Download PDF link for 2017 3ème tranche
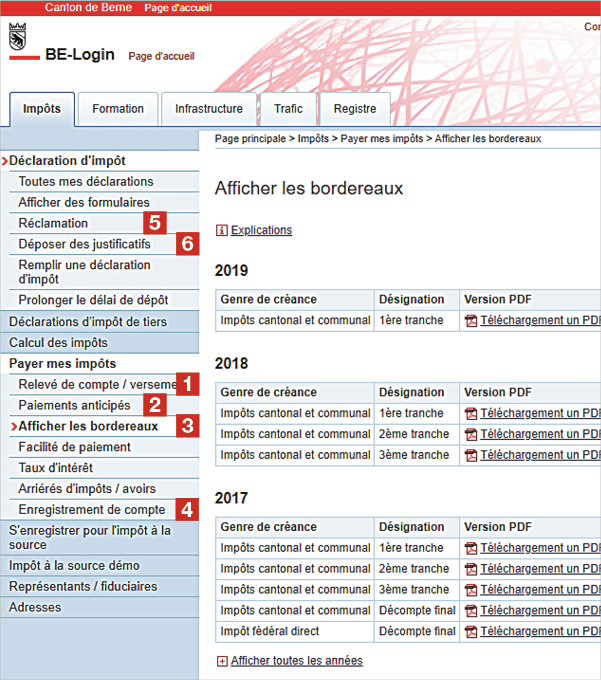The image size is (601, 680). point(540,590)
